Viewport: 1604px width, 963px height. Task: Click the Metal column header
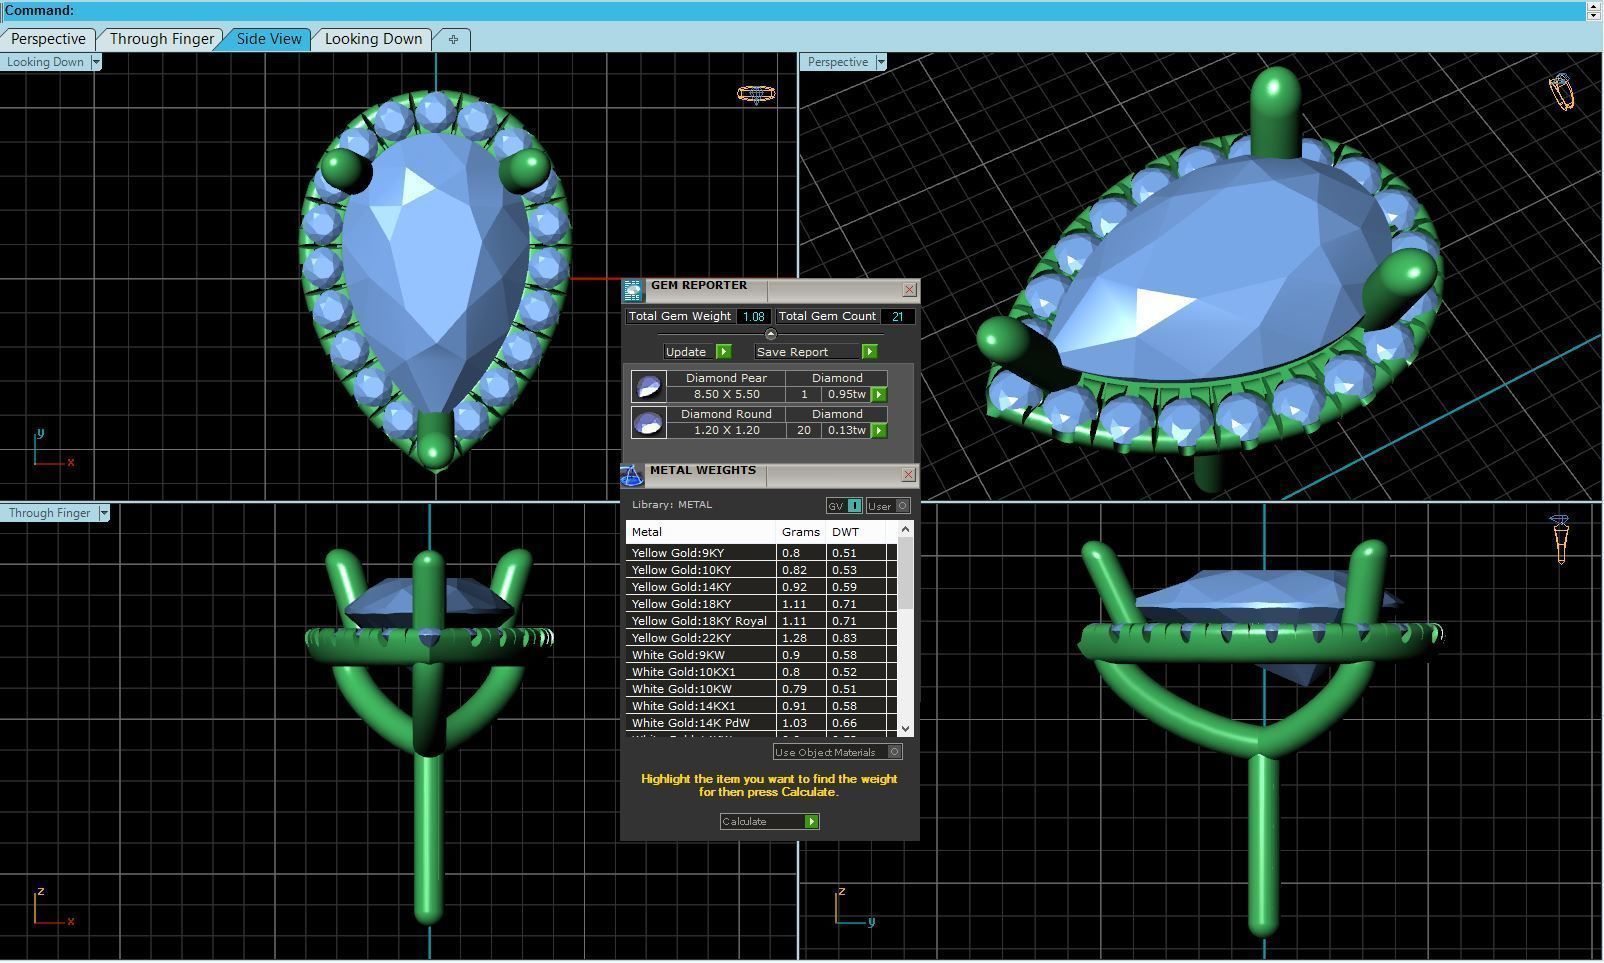click(701, 532)
